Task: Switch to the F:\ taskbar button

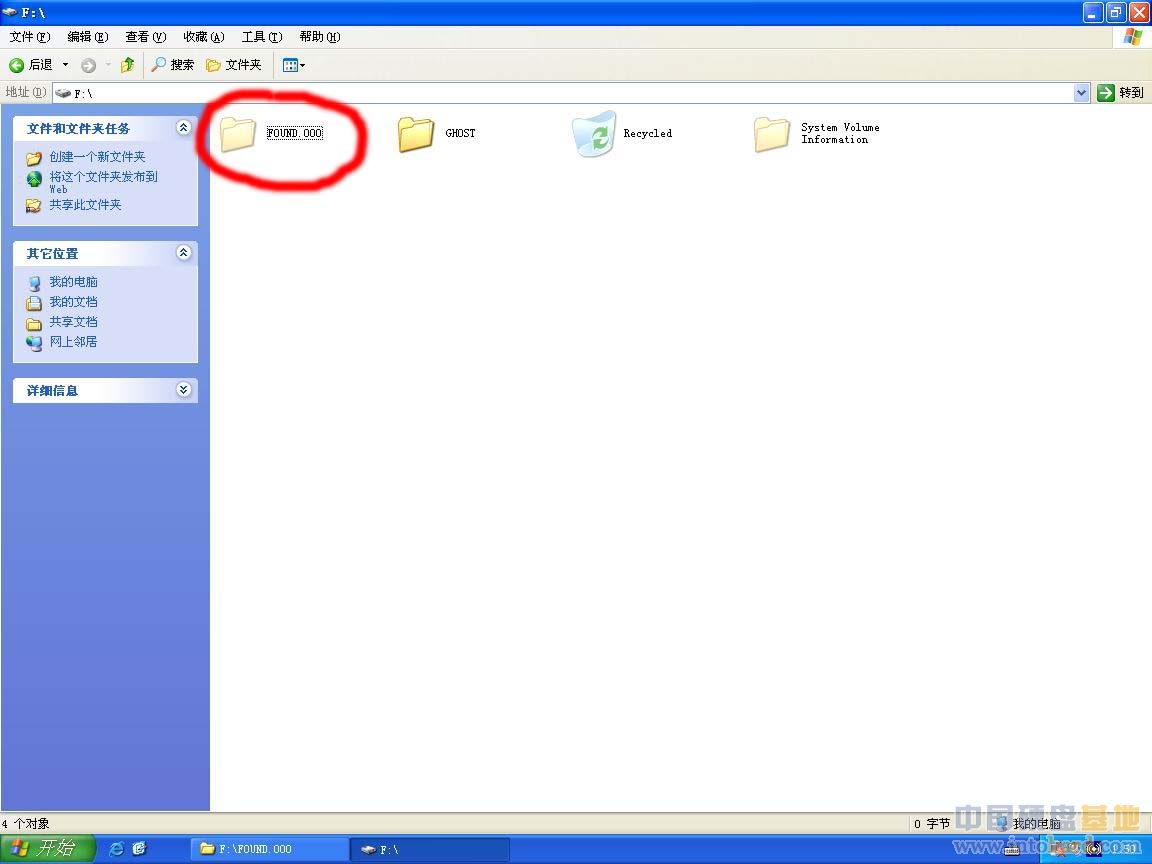Action: pyautogui.click(x=430, y=849)
